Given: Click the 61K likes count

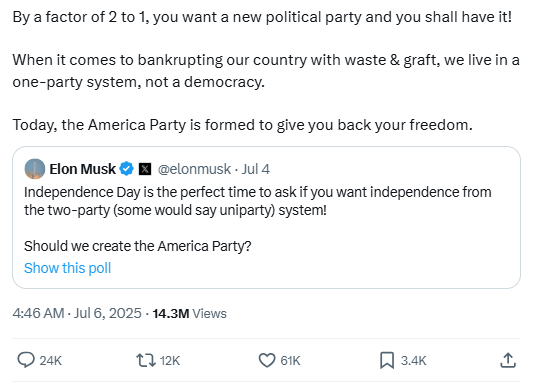Looking at the screenshot, I should coord(290,361).
